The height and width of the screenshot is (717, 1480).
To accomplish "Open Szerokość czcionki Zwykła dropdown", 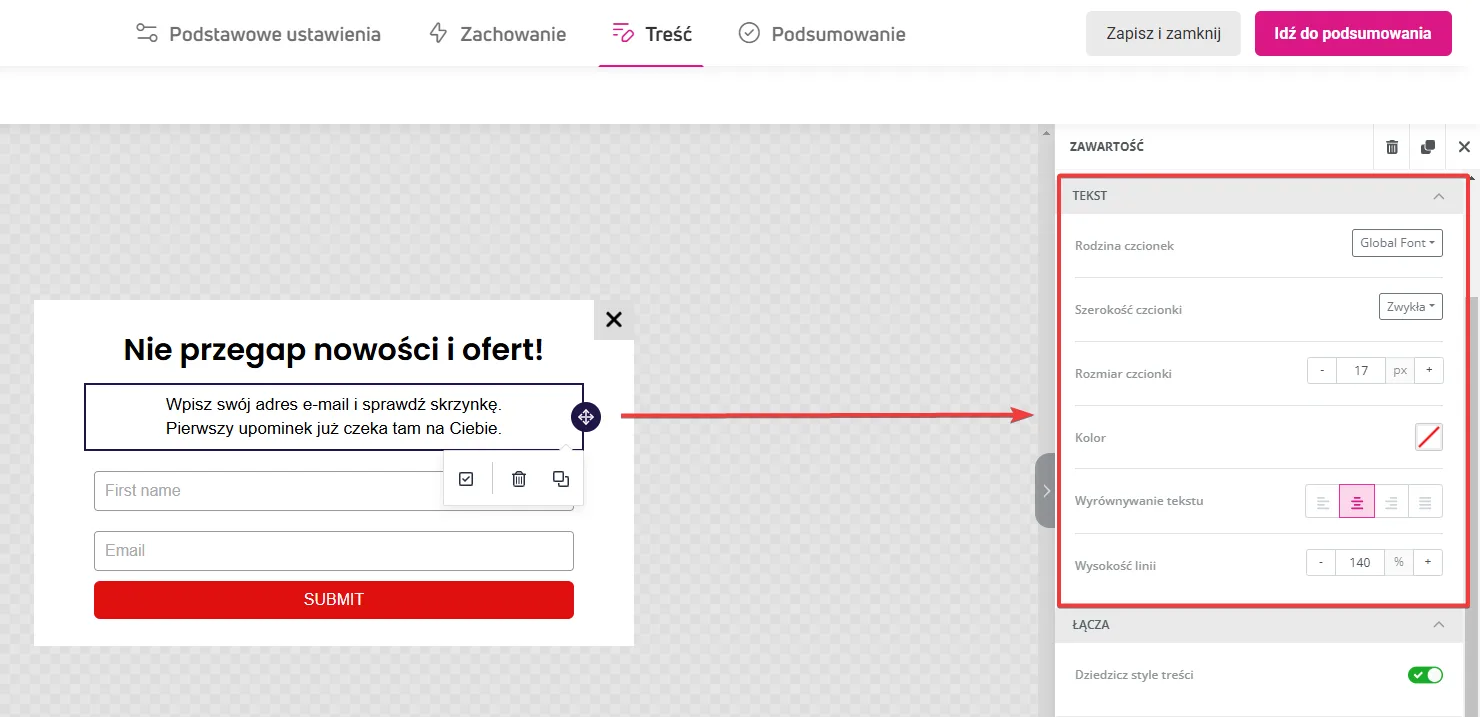I will click(1410, 307).
